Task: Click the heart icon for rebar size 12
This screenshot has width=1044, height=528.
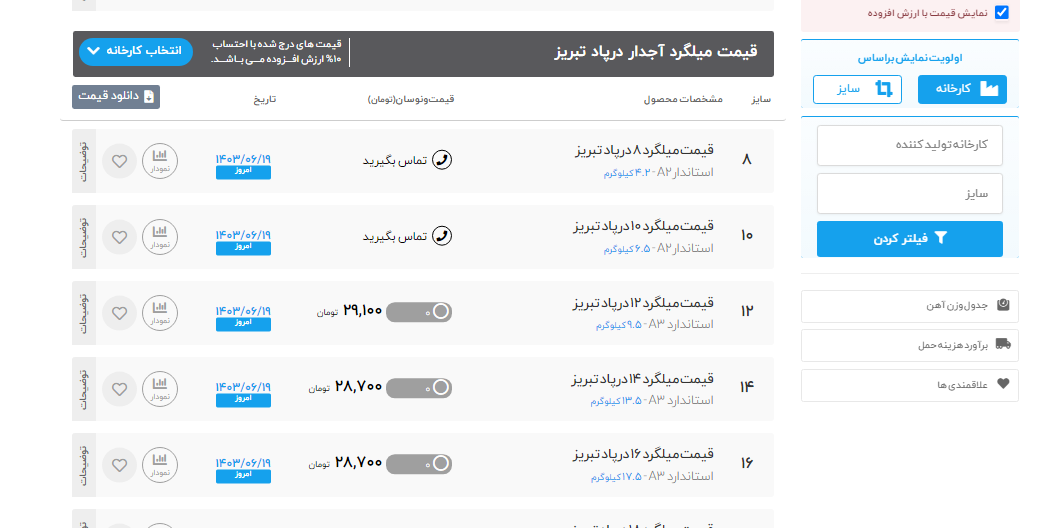Action: coord(119,313)
